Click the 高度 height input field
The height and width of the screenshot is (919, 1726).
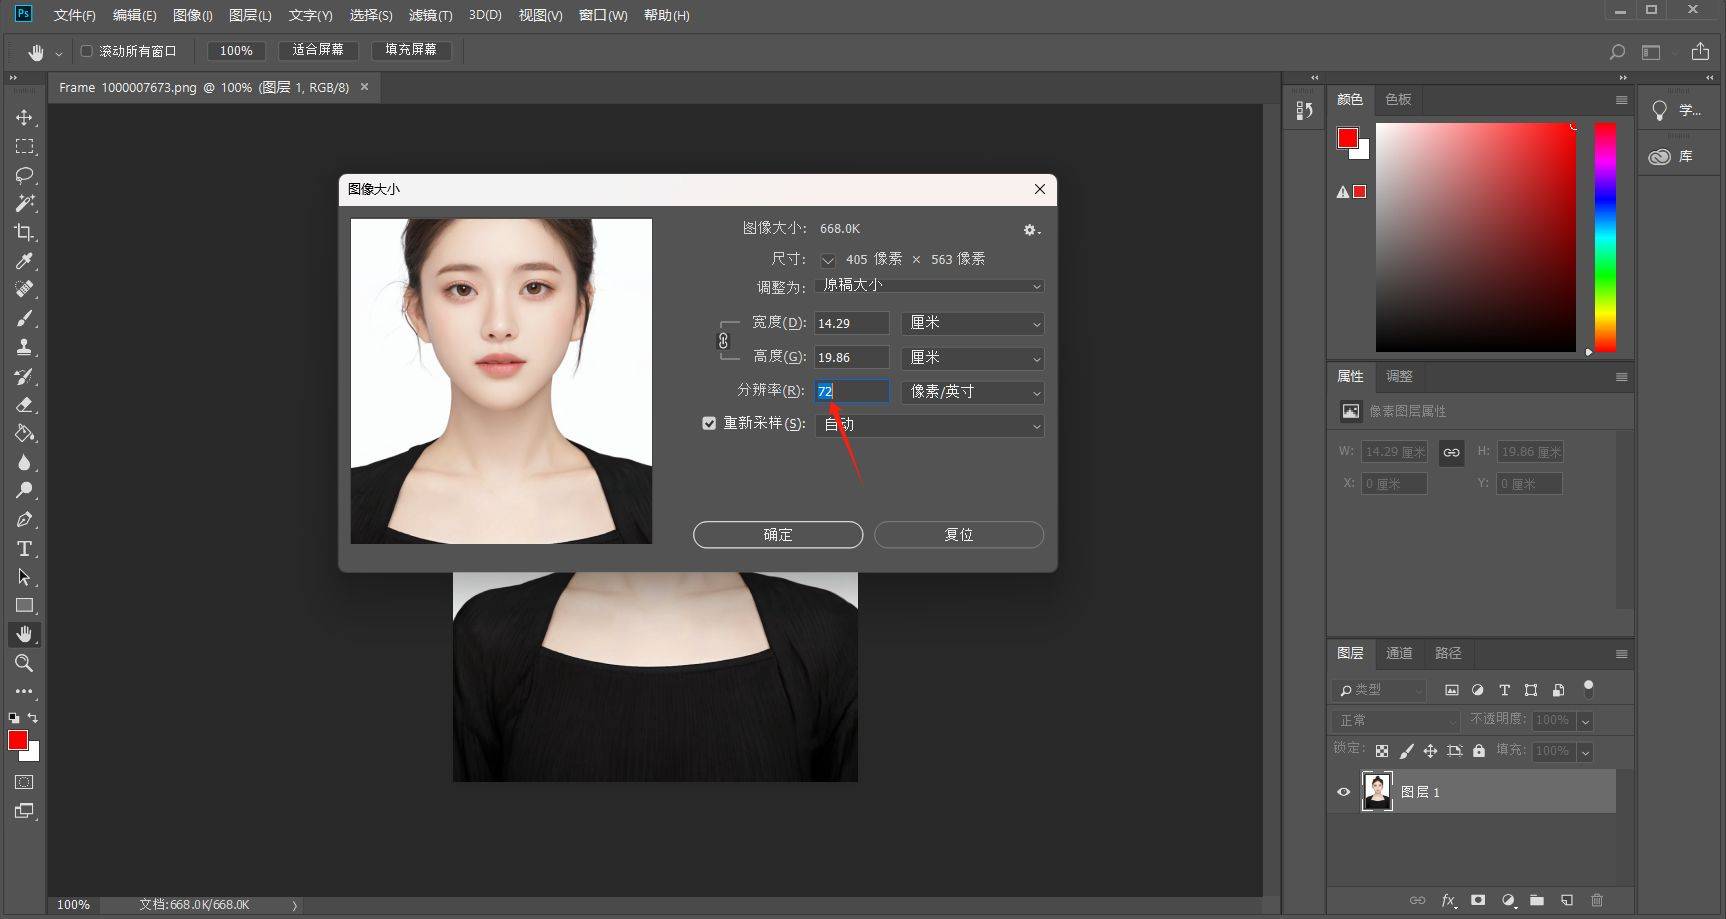851,357
